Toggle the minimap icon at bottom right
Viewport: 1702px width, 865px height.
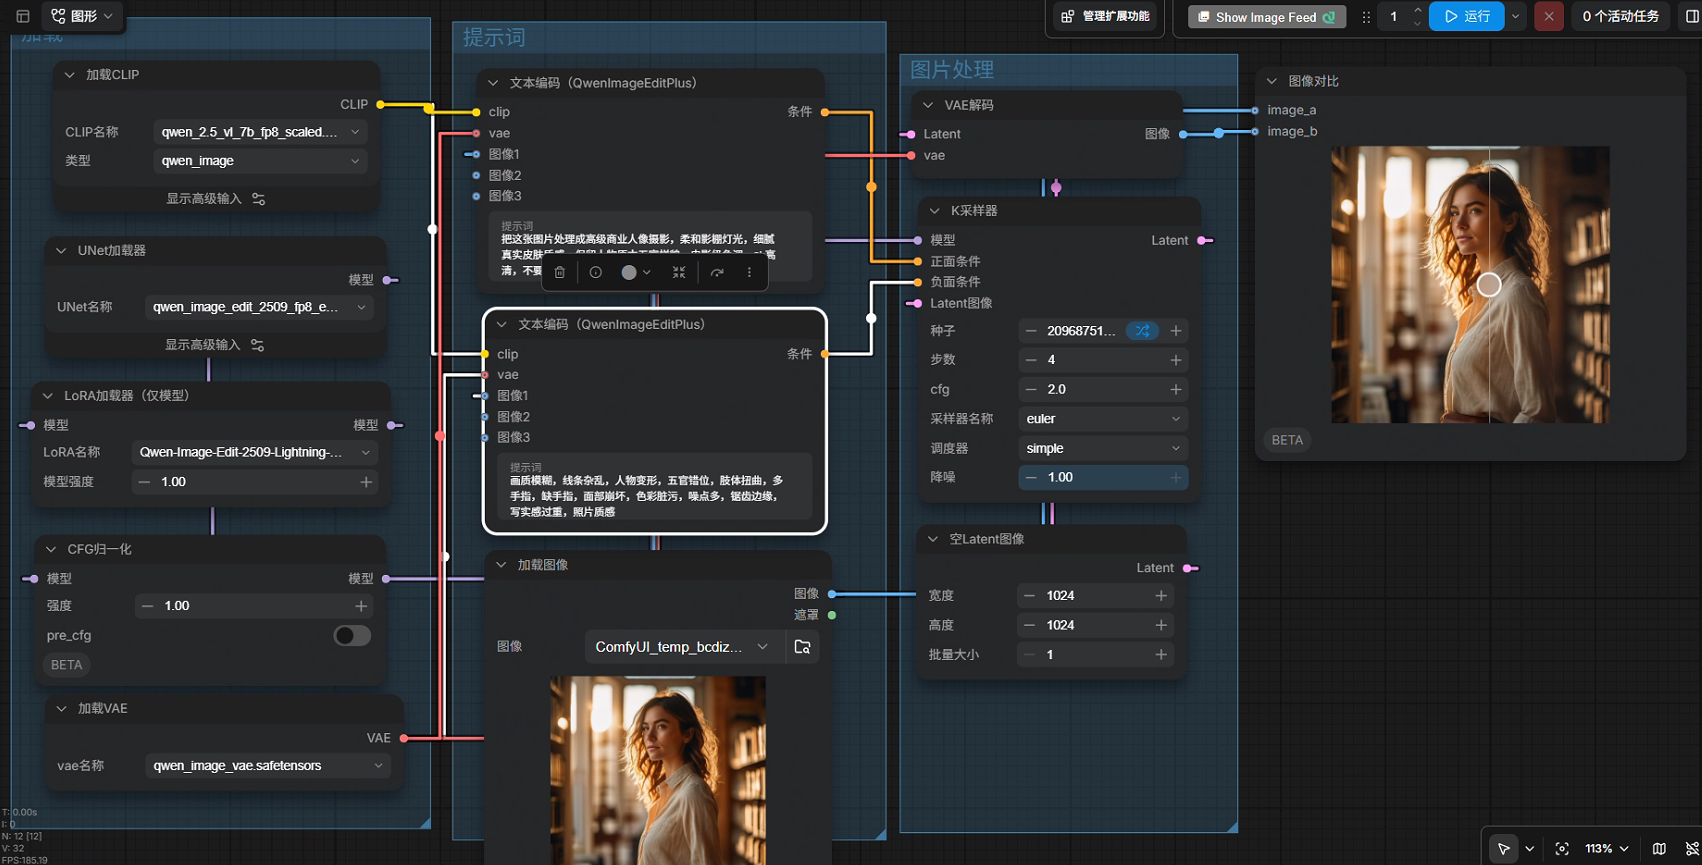pos(1659,848)
